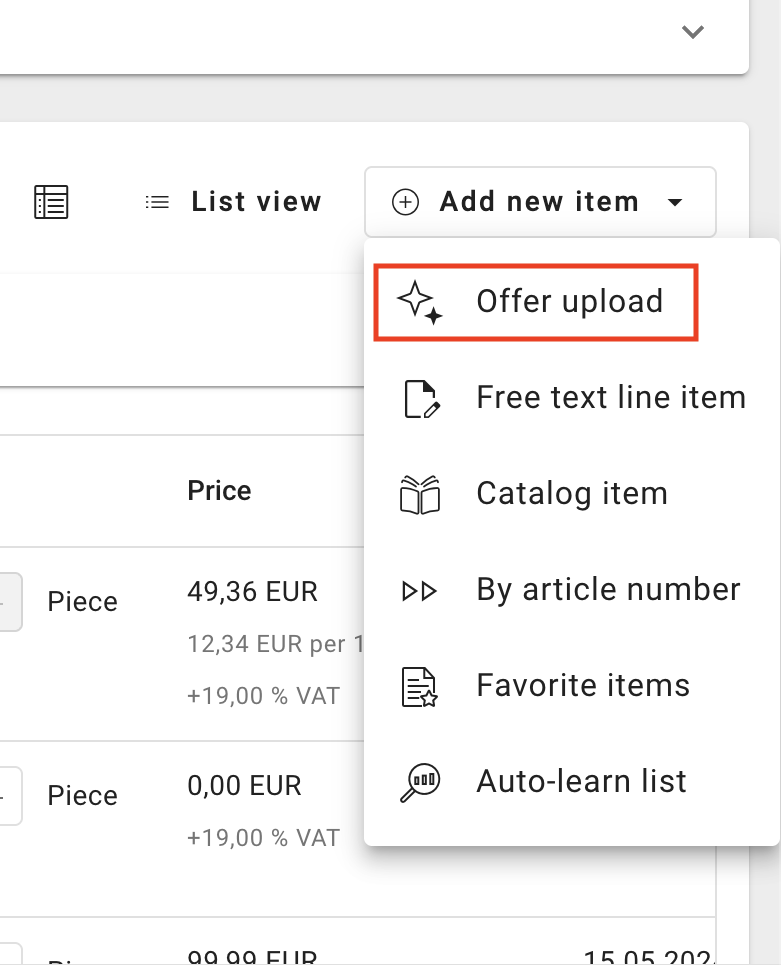
Task: Select Offer upload from the menu
Action: tap(569, 302)
